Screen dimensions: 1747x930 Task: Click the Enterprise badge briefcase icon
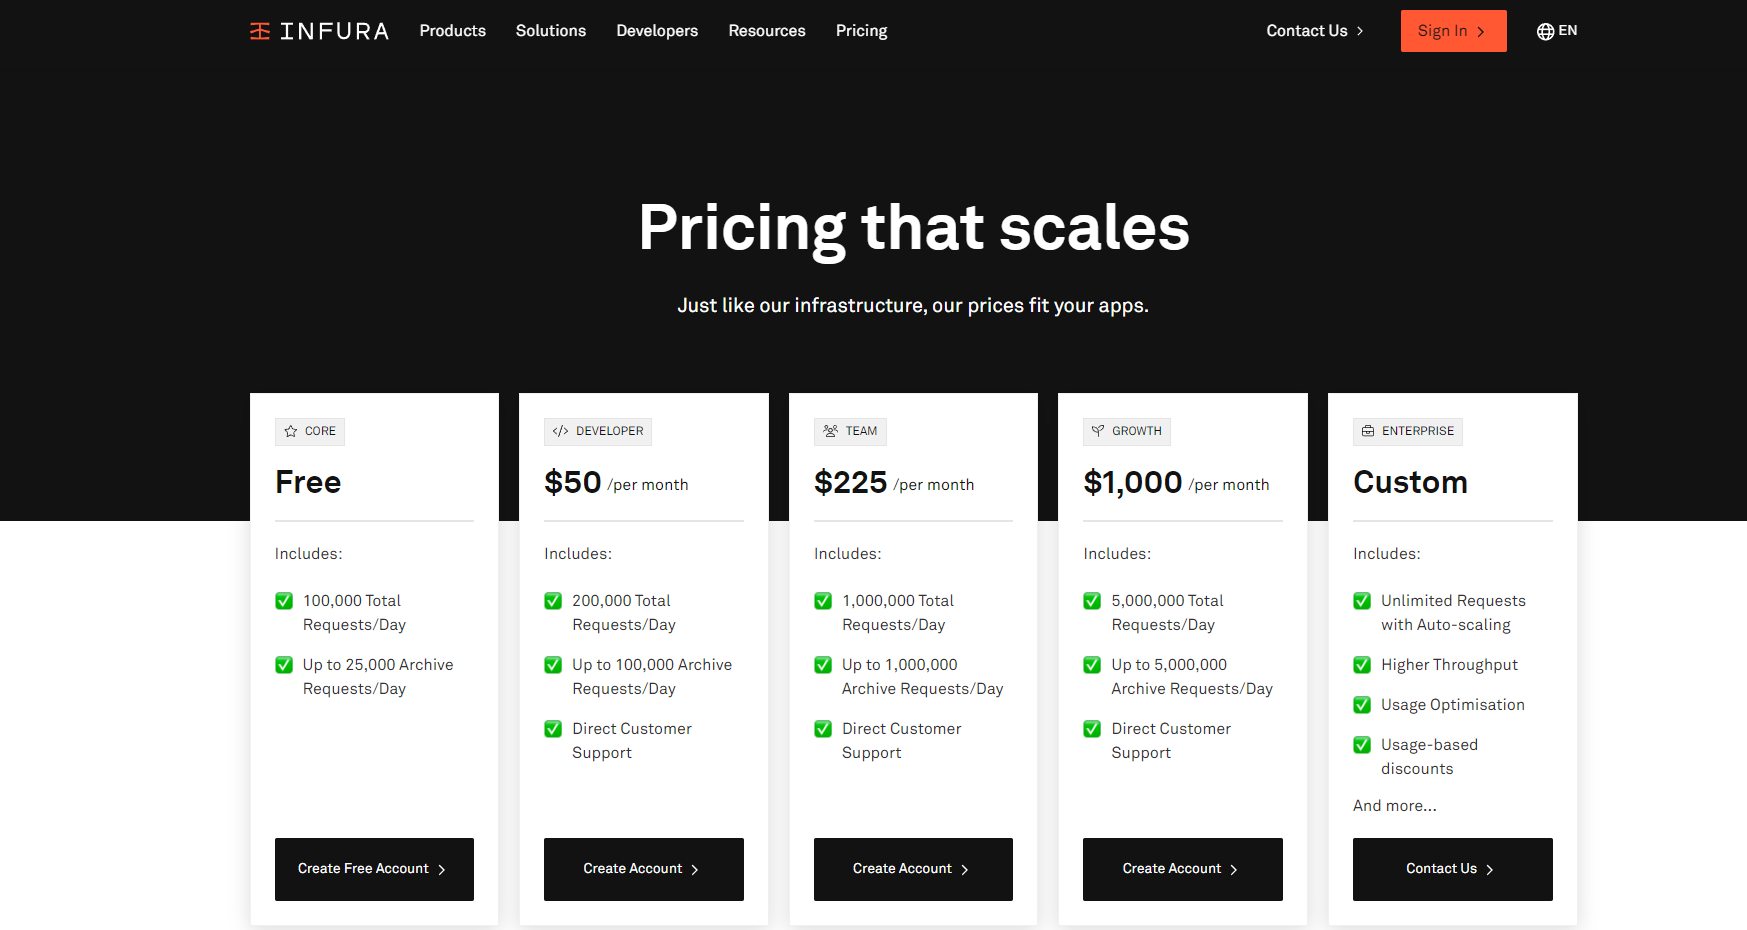pos(1368,431)
